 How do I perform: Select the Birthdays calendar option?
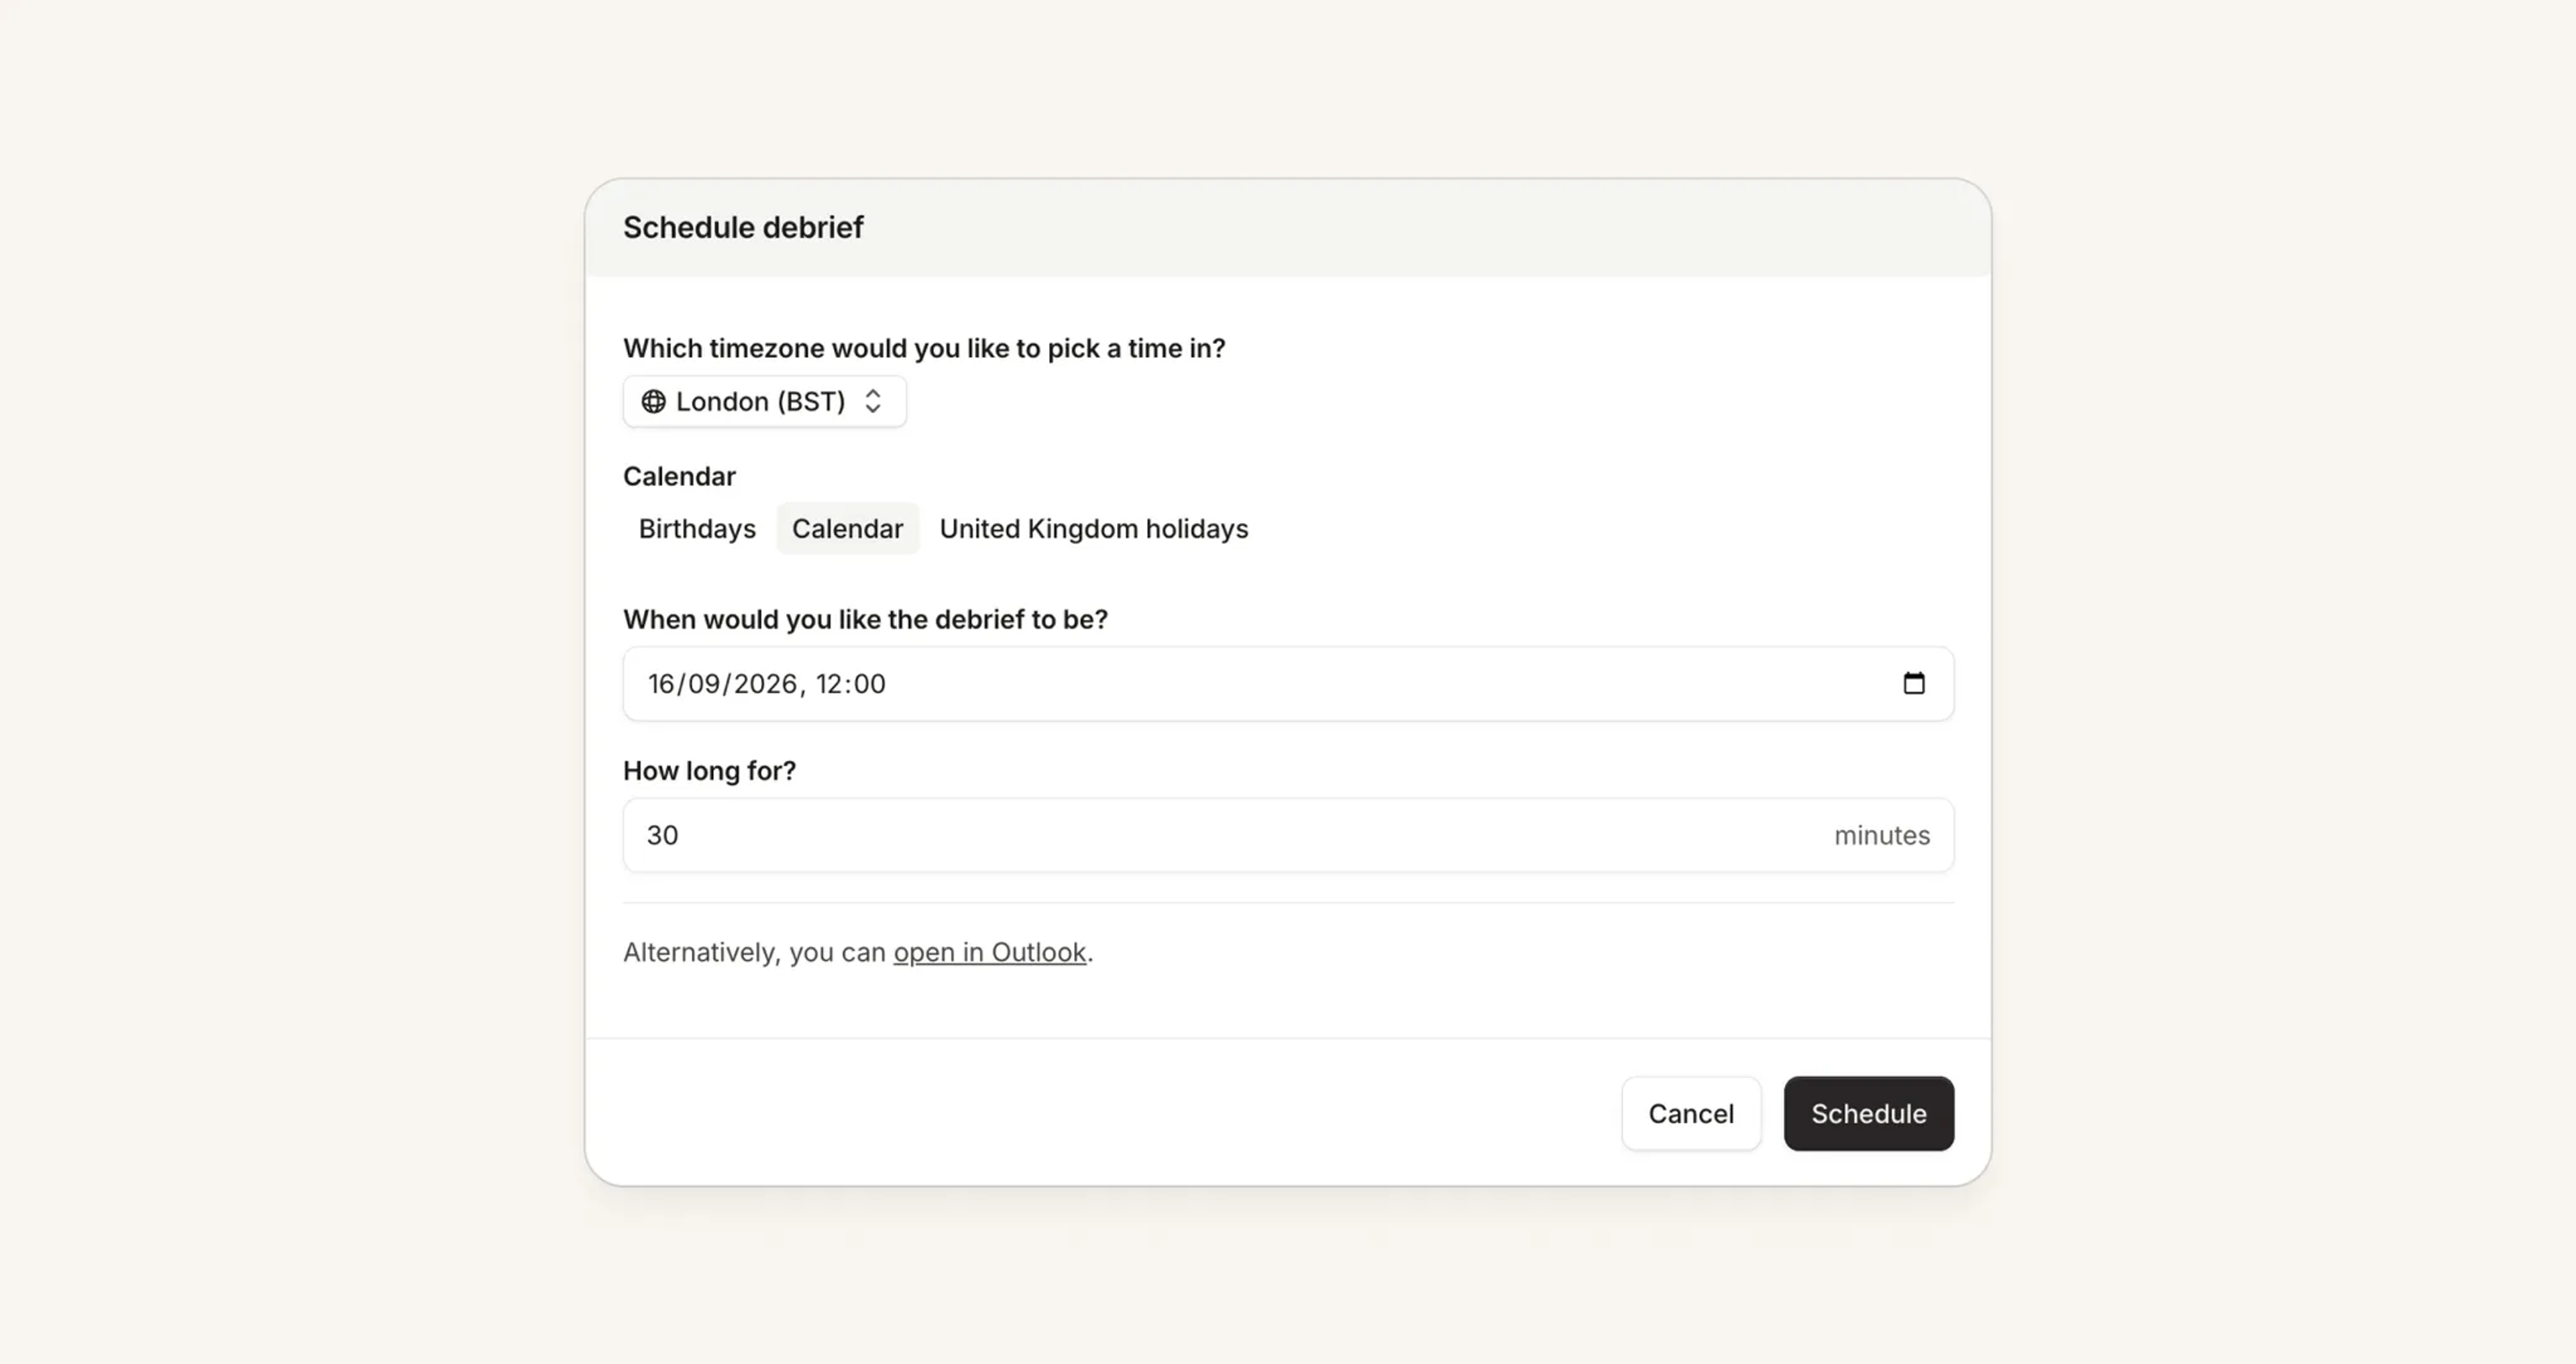697,528
